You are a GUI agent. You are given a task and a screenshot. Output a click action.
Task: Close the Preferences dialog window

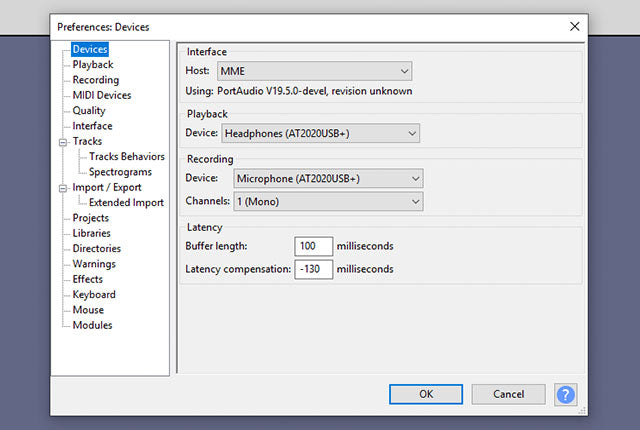tap(574, 26)
